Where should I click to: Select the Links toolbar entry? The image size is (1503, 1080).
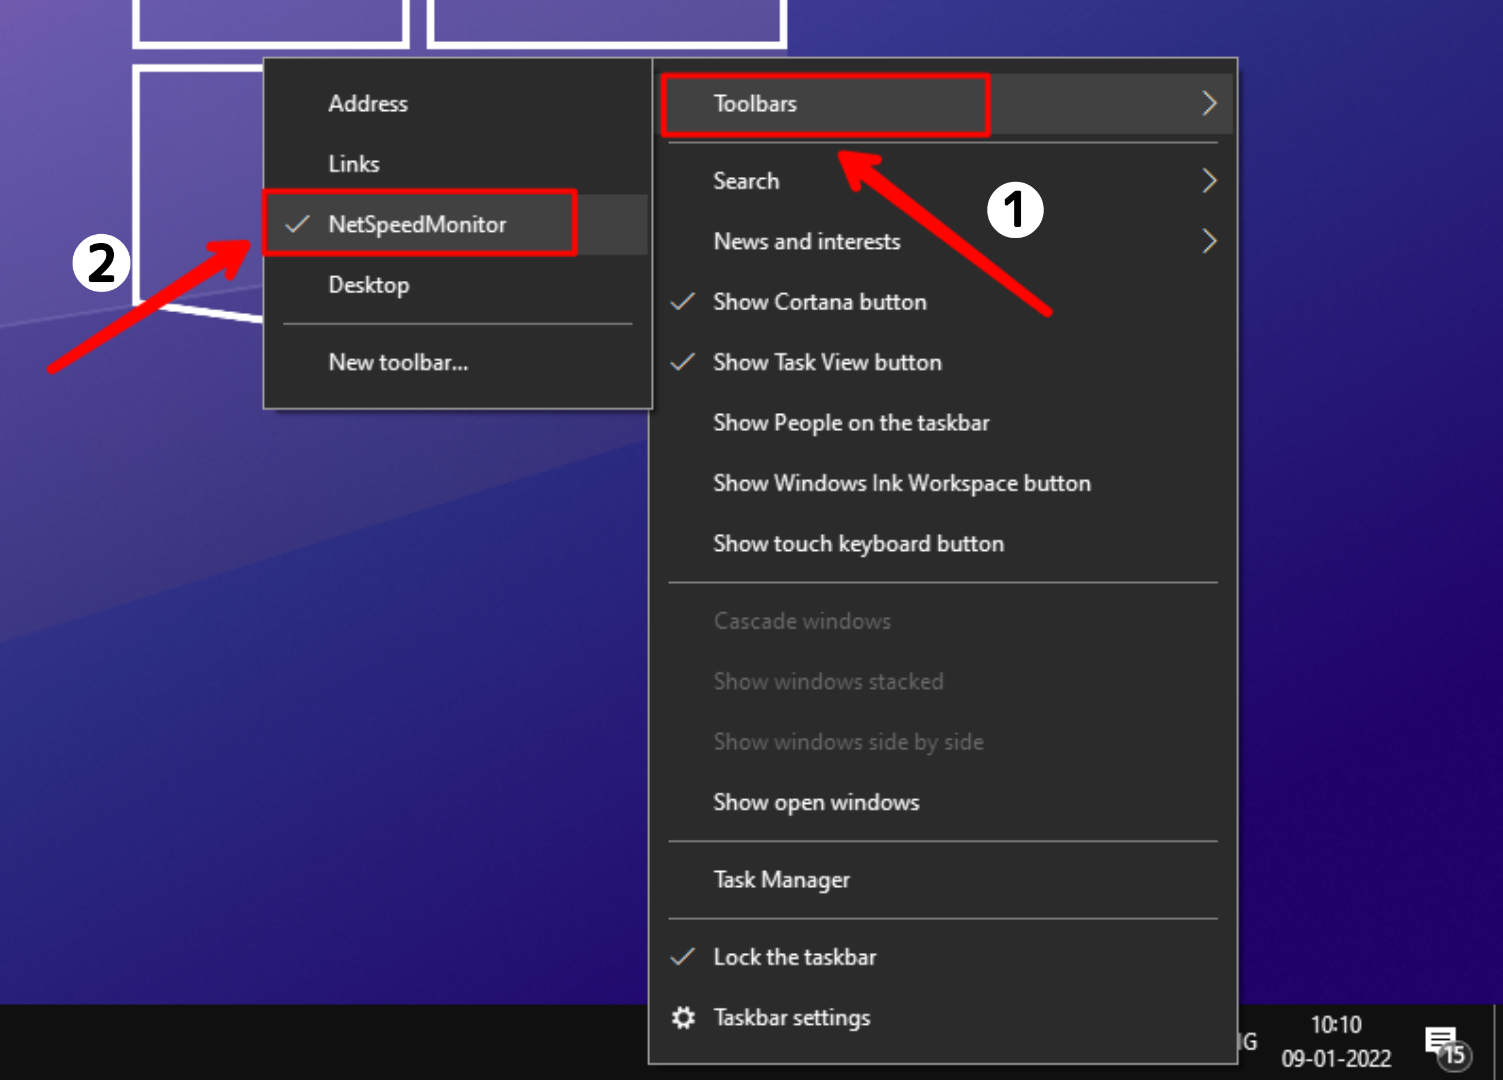(354, 163)
